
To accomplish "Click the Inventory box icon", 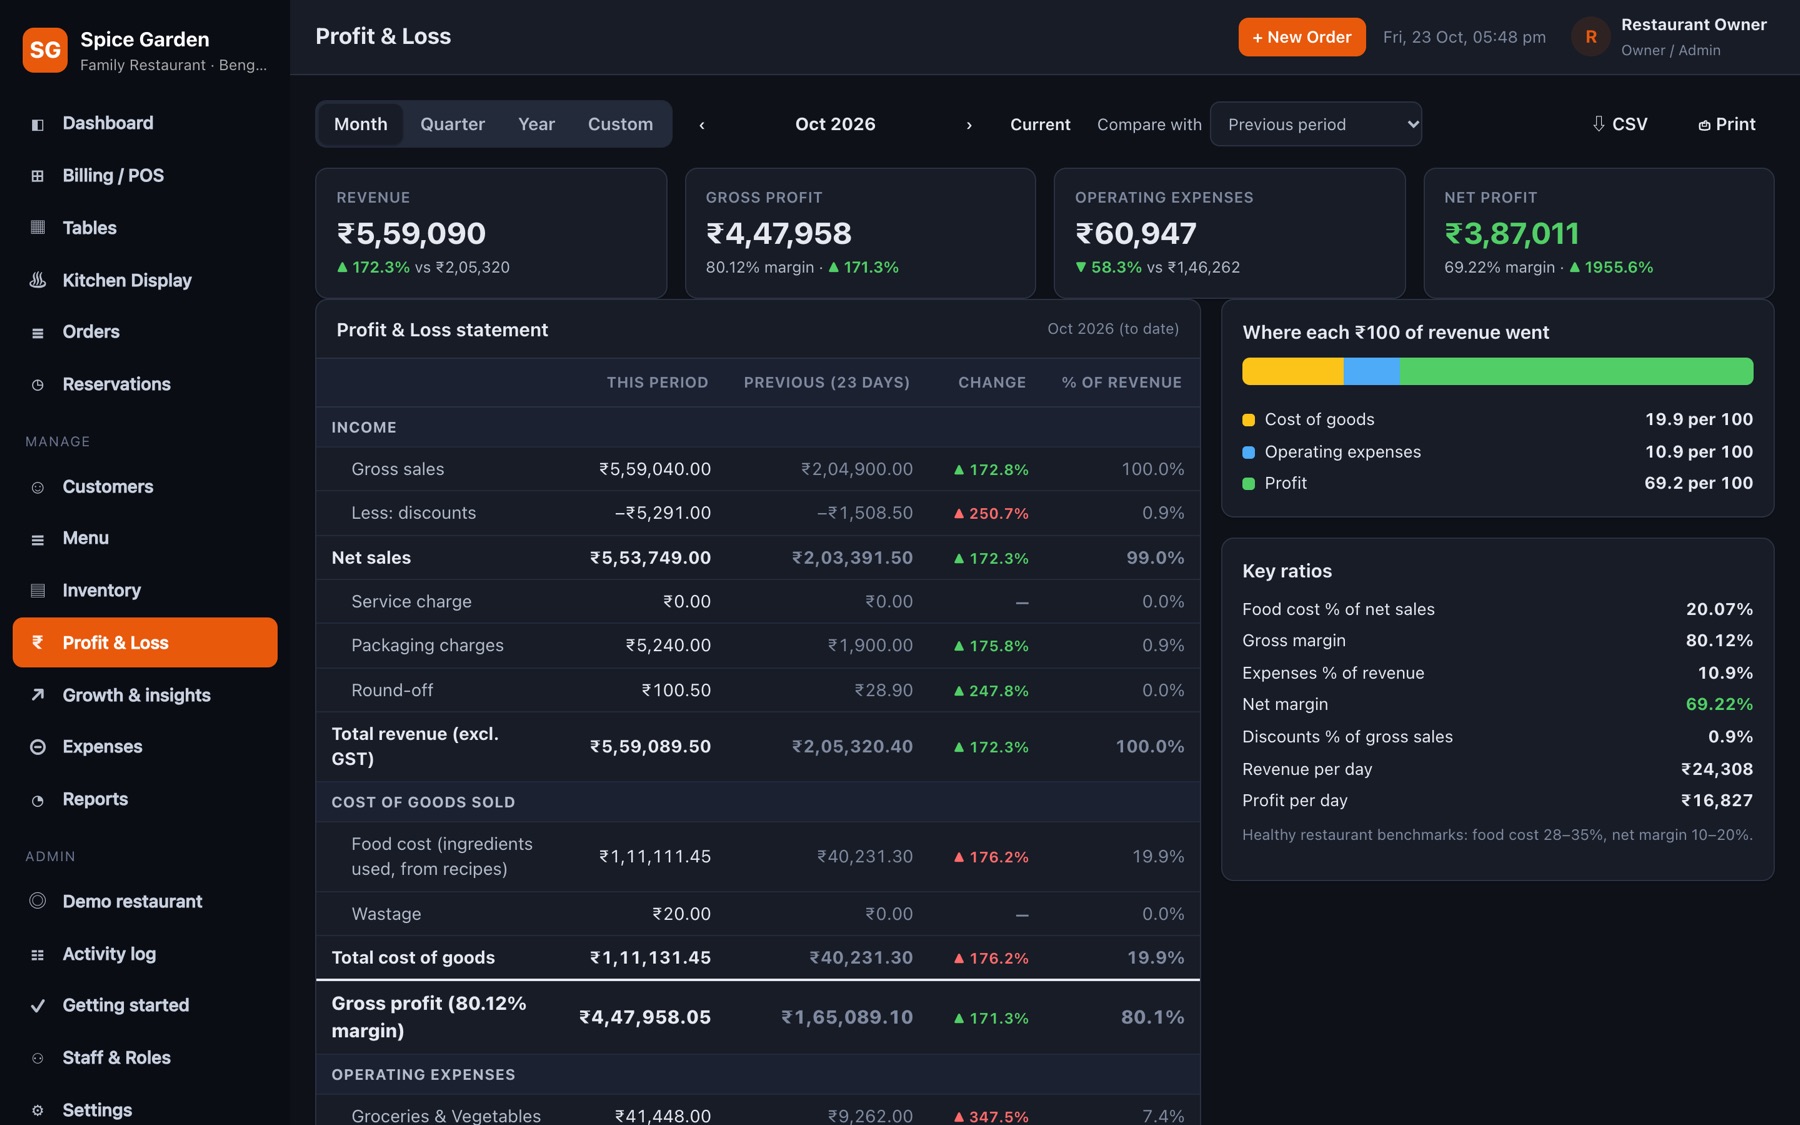I will (37, 591).
